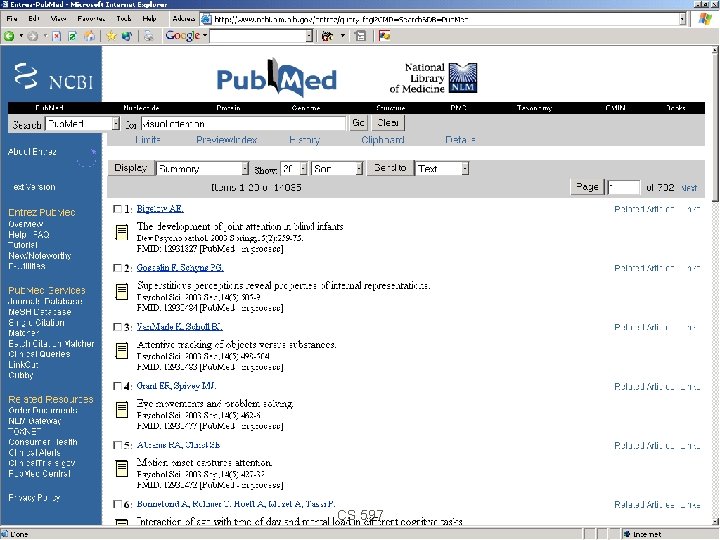Open the Google logo menu arrow

click(x=205, y=36)
